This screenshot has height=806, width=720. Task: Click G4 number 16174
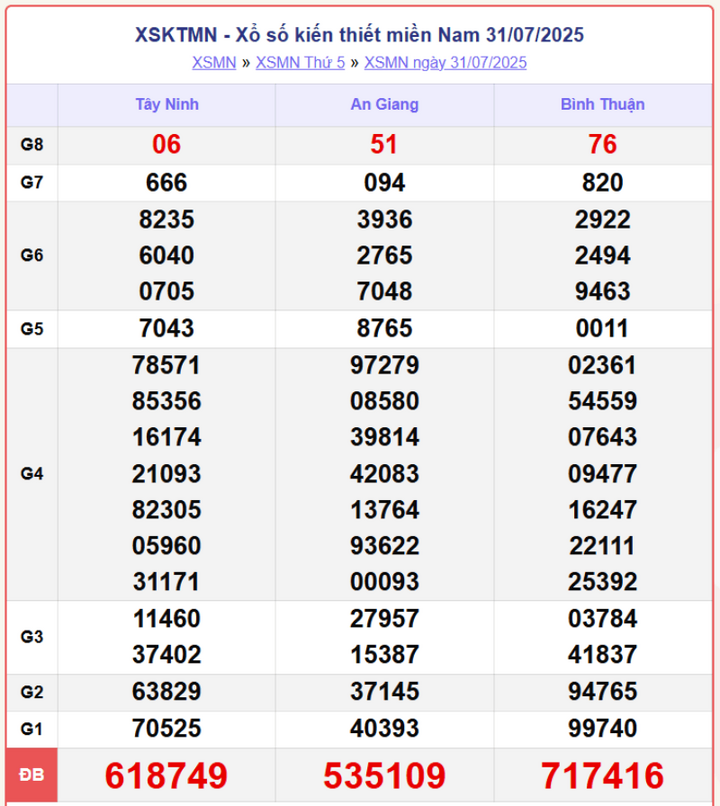click(167, 437)
